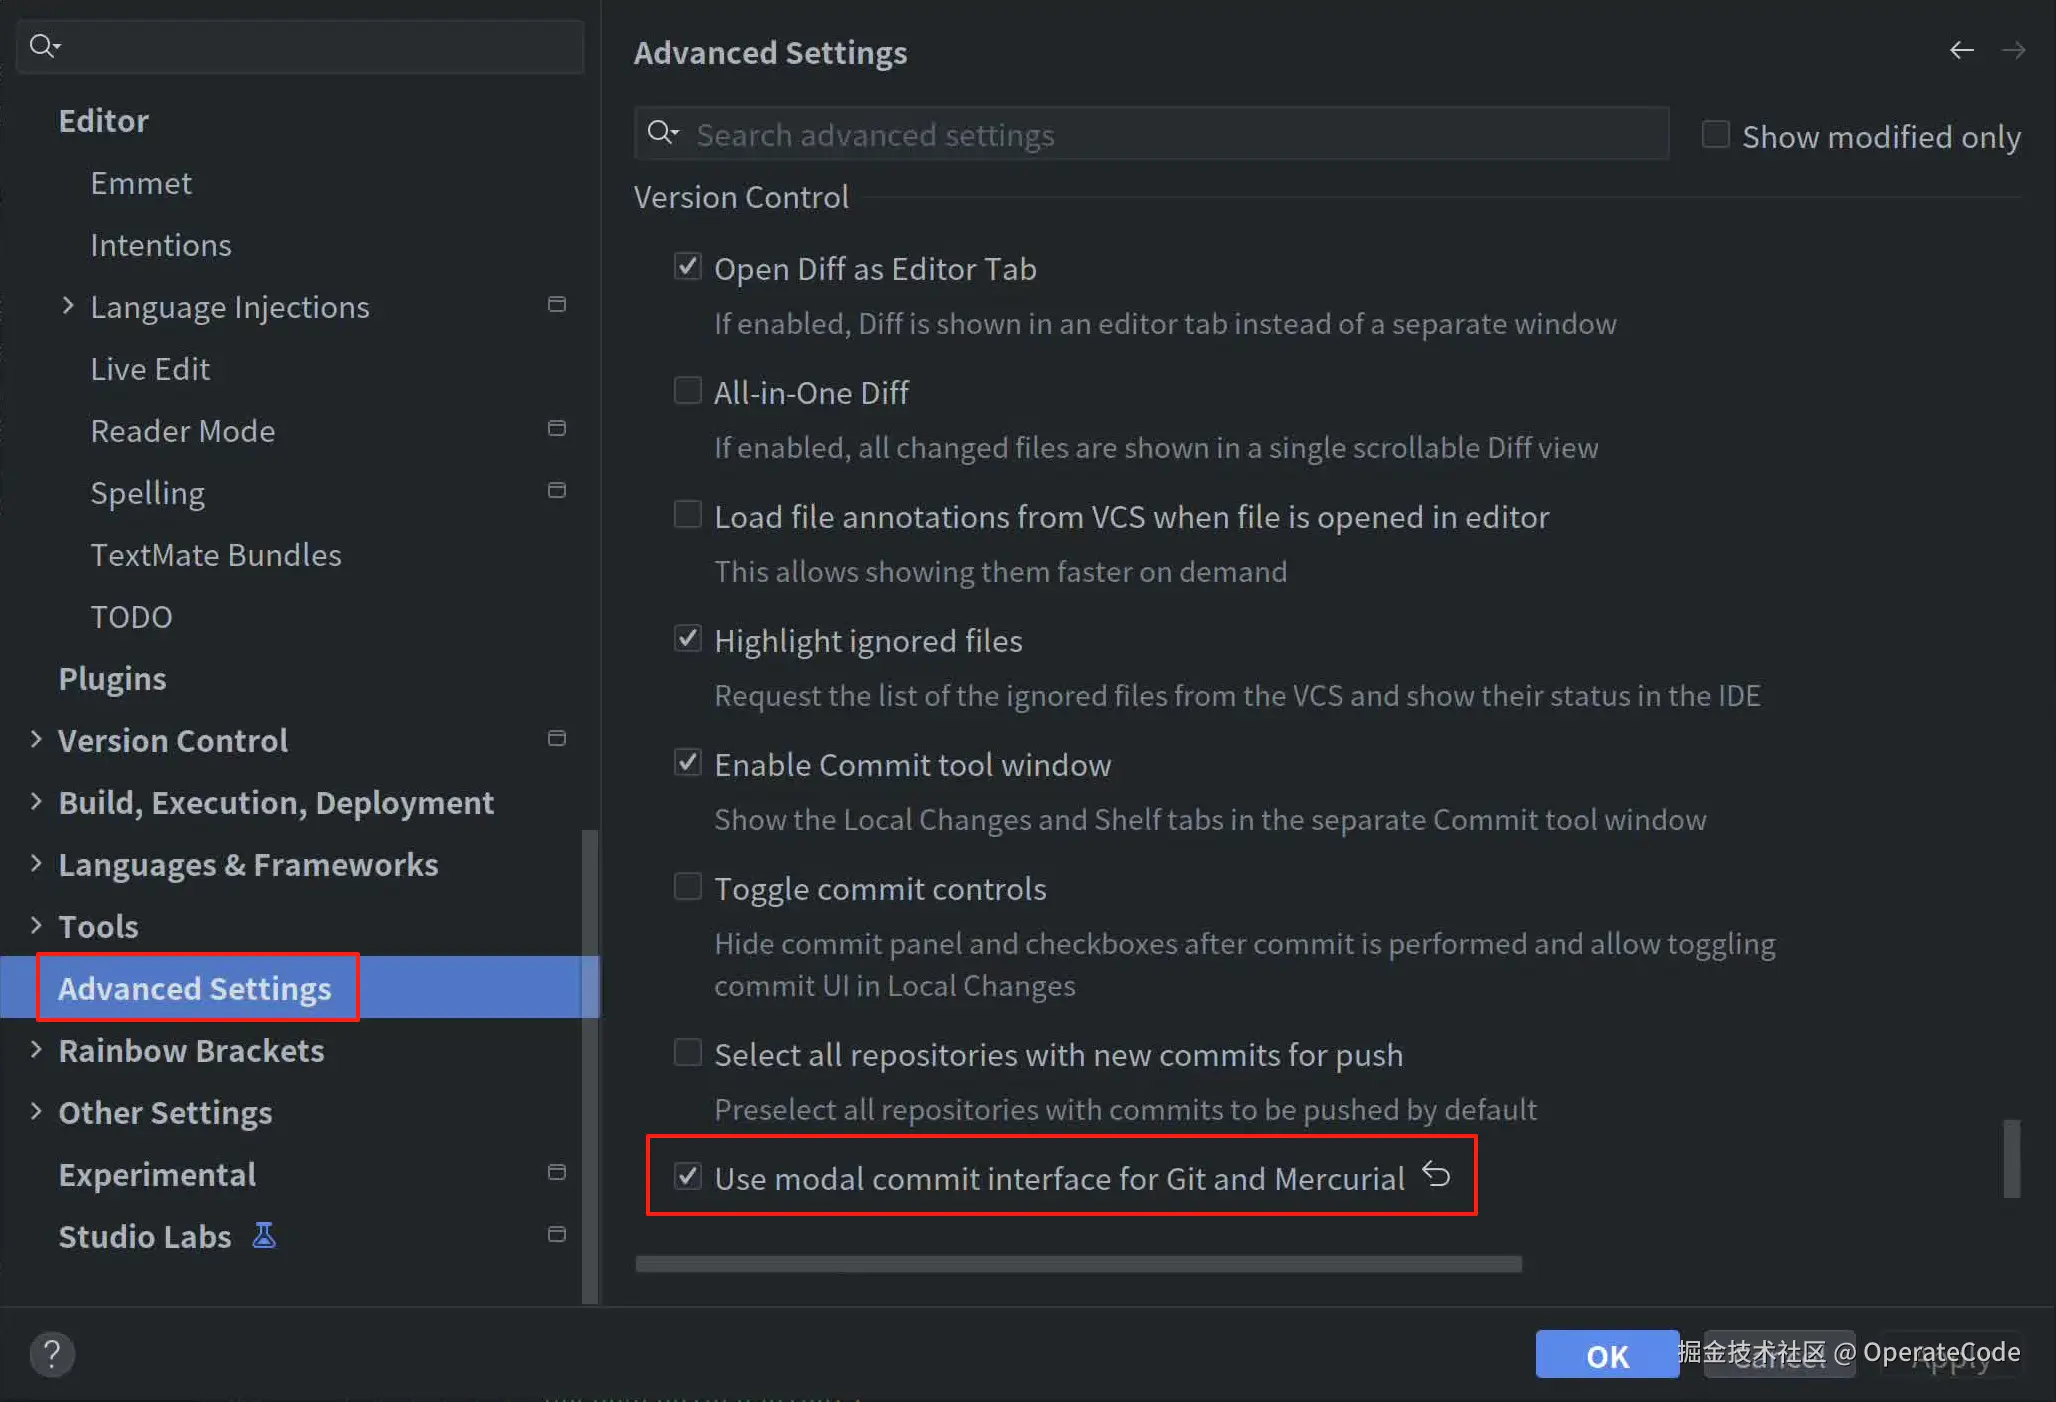Click the forward navigation arrow
This screenshot has width=2056, height=1402.
2013,50
